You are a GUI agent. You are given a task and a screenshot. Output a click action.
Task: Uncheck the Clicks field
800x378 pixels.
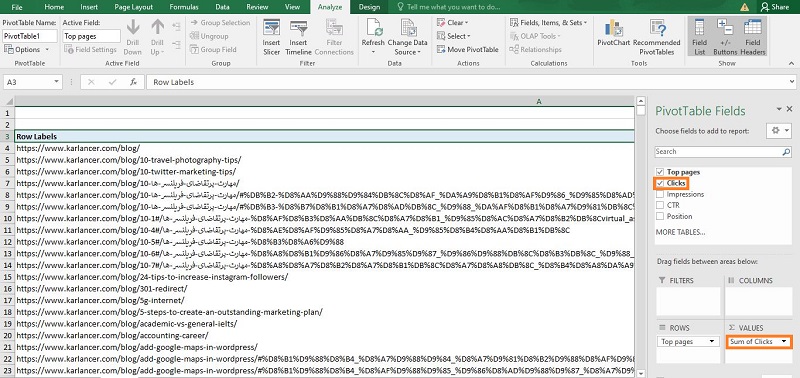660,183
